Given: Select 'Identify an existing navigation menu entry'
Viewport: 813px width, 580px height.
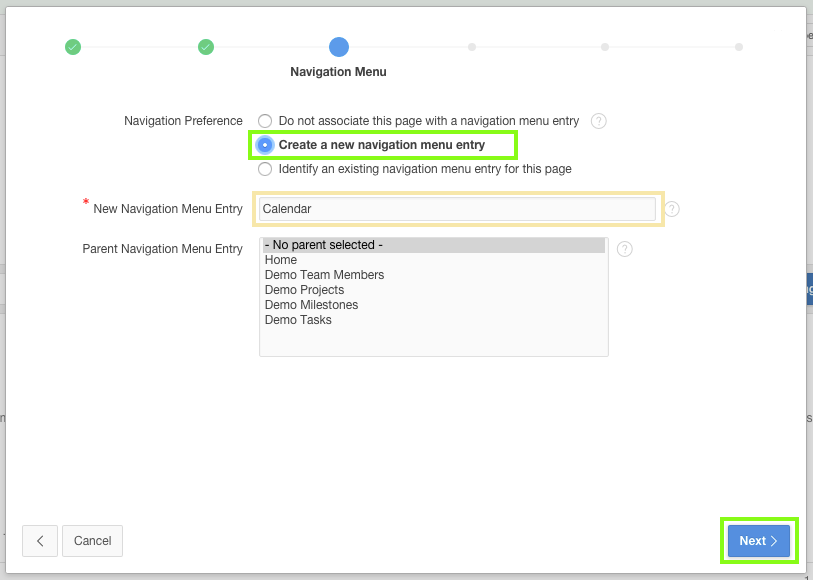Looking at the screenshot, I should (x=265, y=169).
